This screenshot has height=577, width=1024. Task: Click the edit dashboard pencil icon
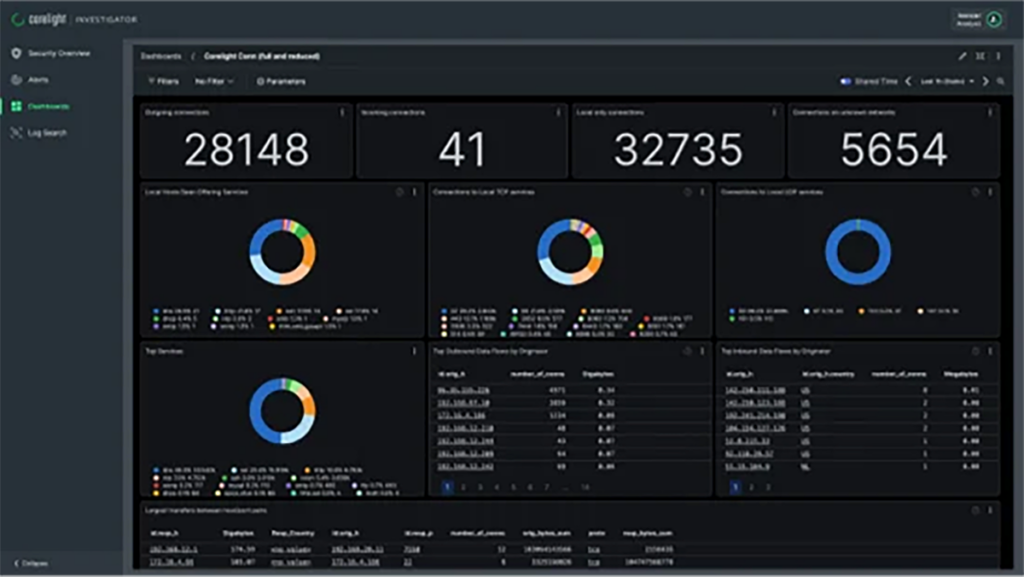pyautogui.click(x=962, y=56)
